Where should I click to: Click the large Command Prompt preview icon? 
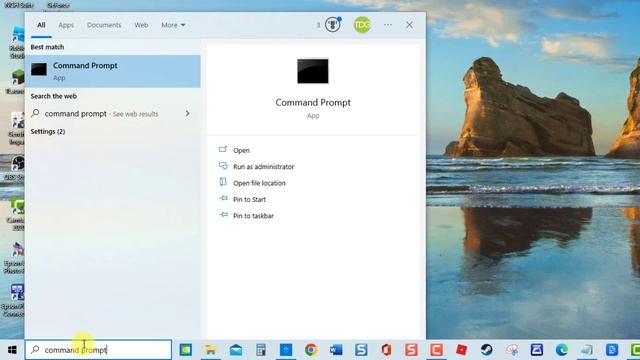coord(313,71)
